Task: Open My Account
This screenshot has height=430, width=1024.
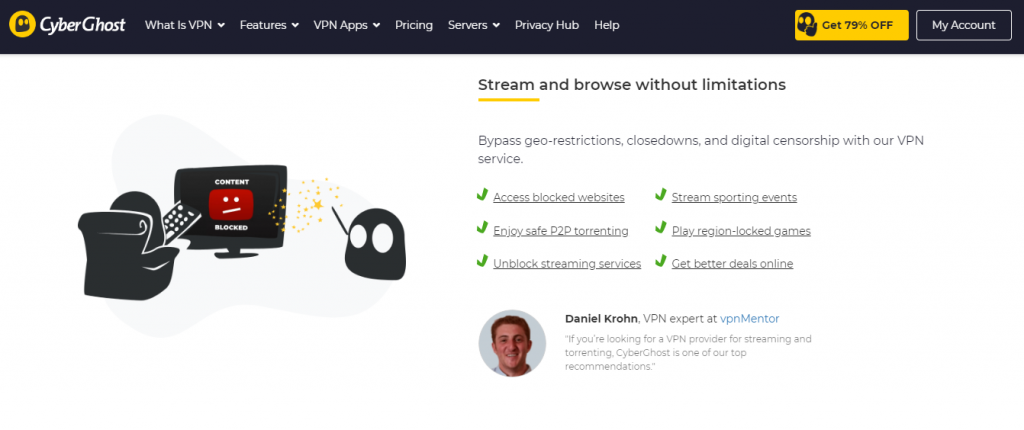Action: coord(963,25)
